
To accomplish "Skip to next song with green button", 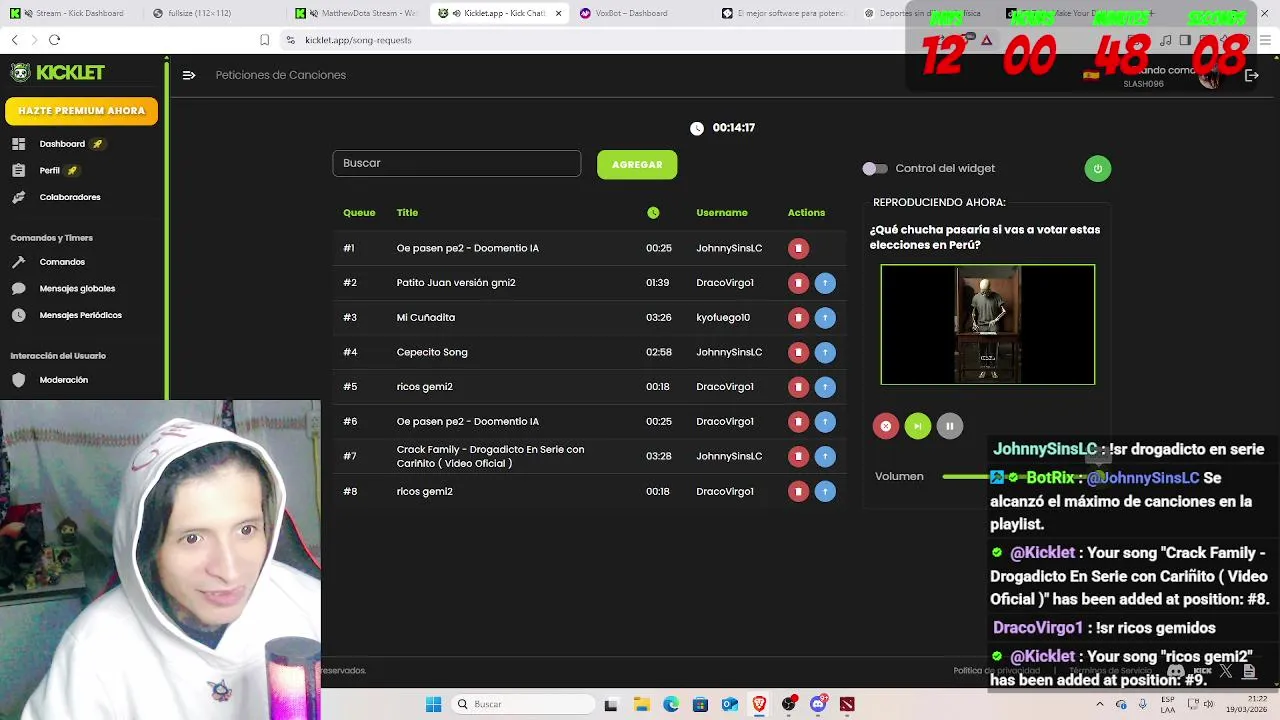I will click(917, 426).
